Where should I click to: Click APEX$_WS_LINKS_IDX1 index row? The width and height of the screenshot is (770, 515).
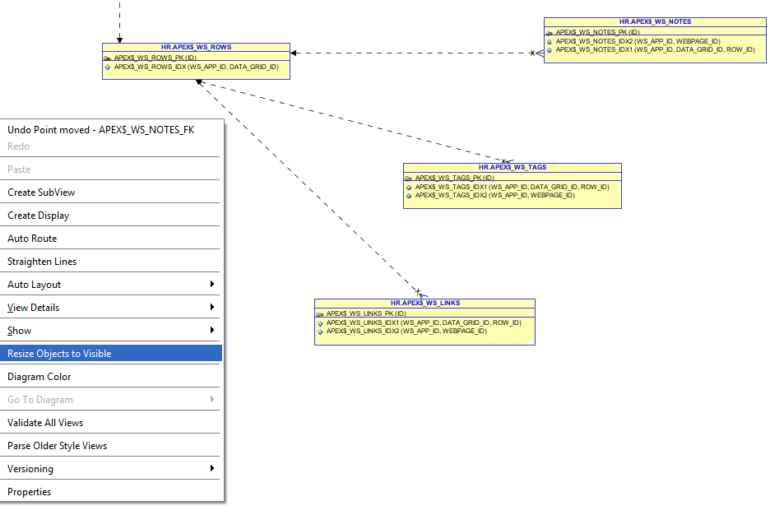[424, 323]
